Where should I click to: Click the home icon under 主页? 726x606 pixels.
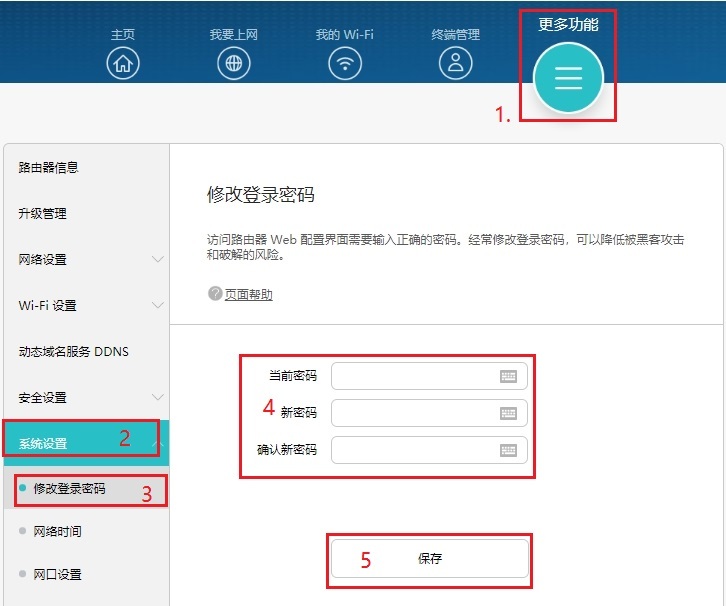click(x=123, y=64)
